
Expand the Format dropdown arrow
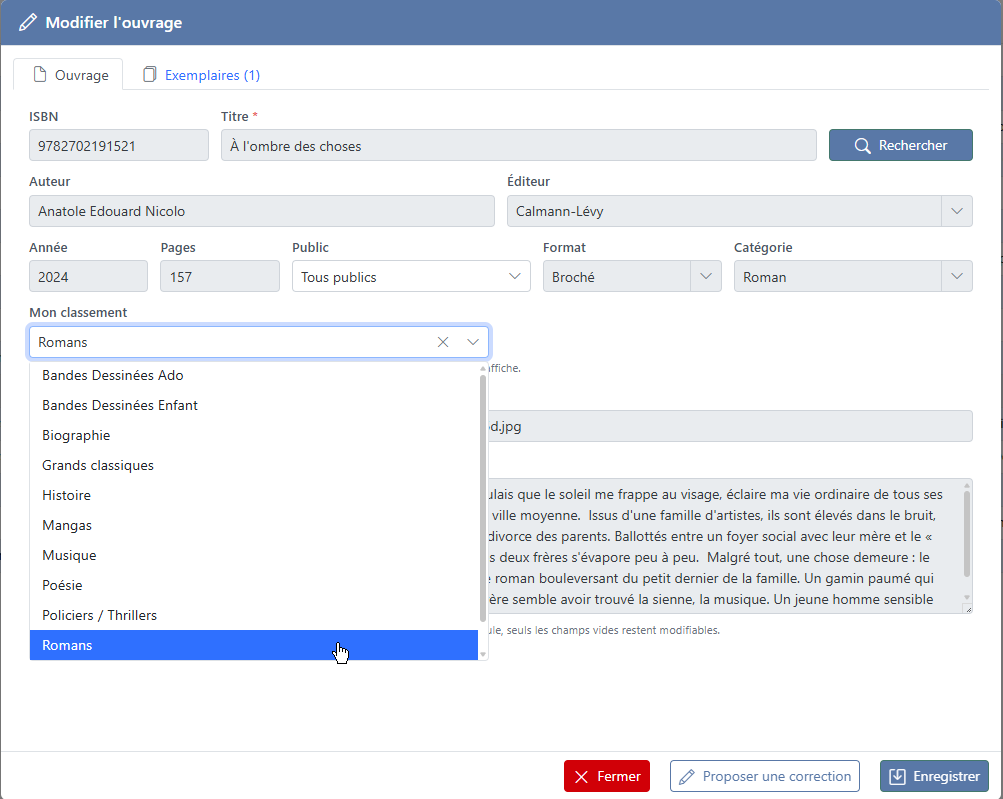[706, 276]
